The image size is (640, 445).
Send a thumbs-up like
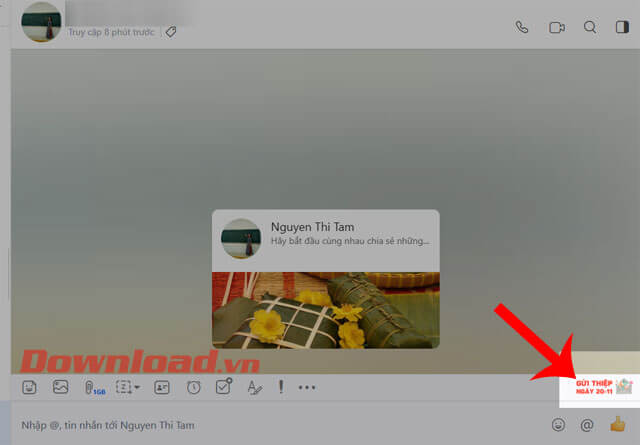click(618, 424)
